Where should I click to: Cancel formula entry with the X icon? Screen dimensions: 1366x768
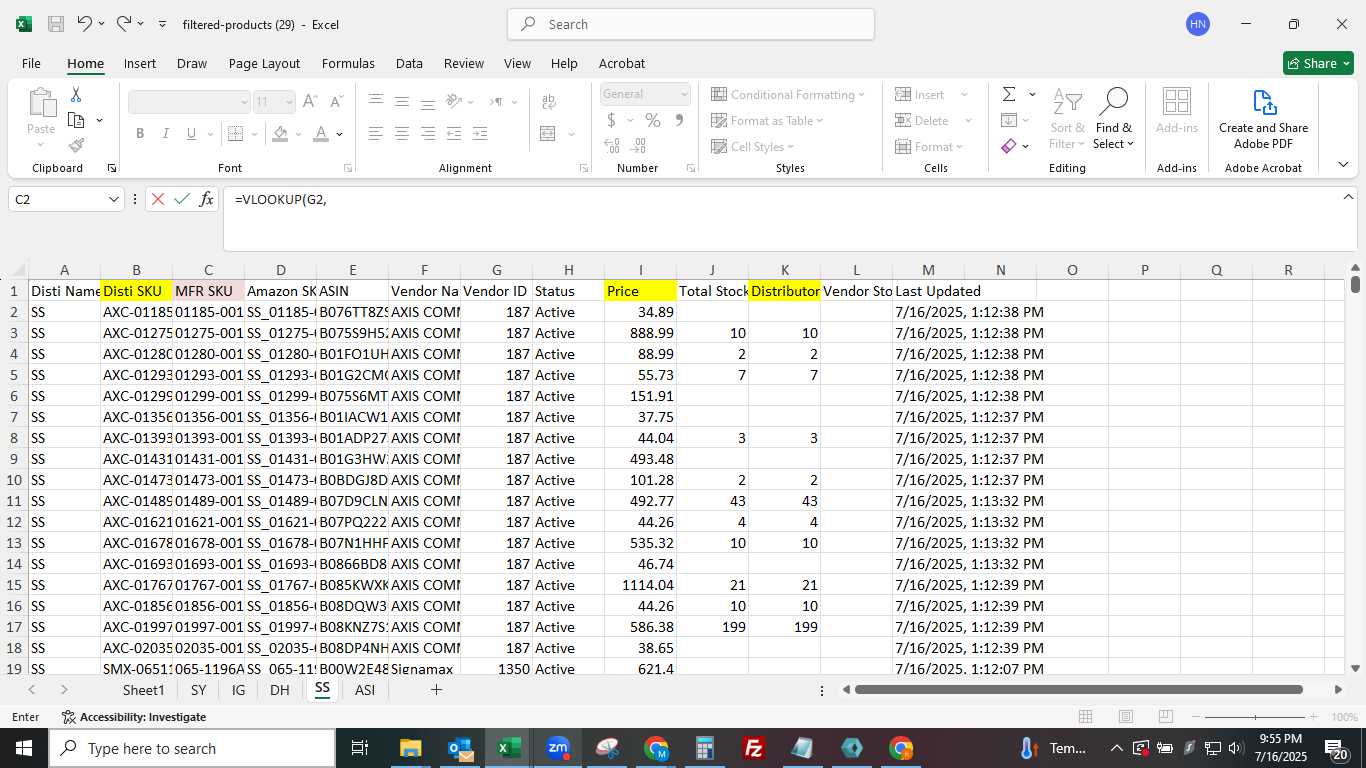pyautogui.click(x=157, y=199)
